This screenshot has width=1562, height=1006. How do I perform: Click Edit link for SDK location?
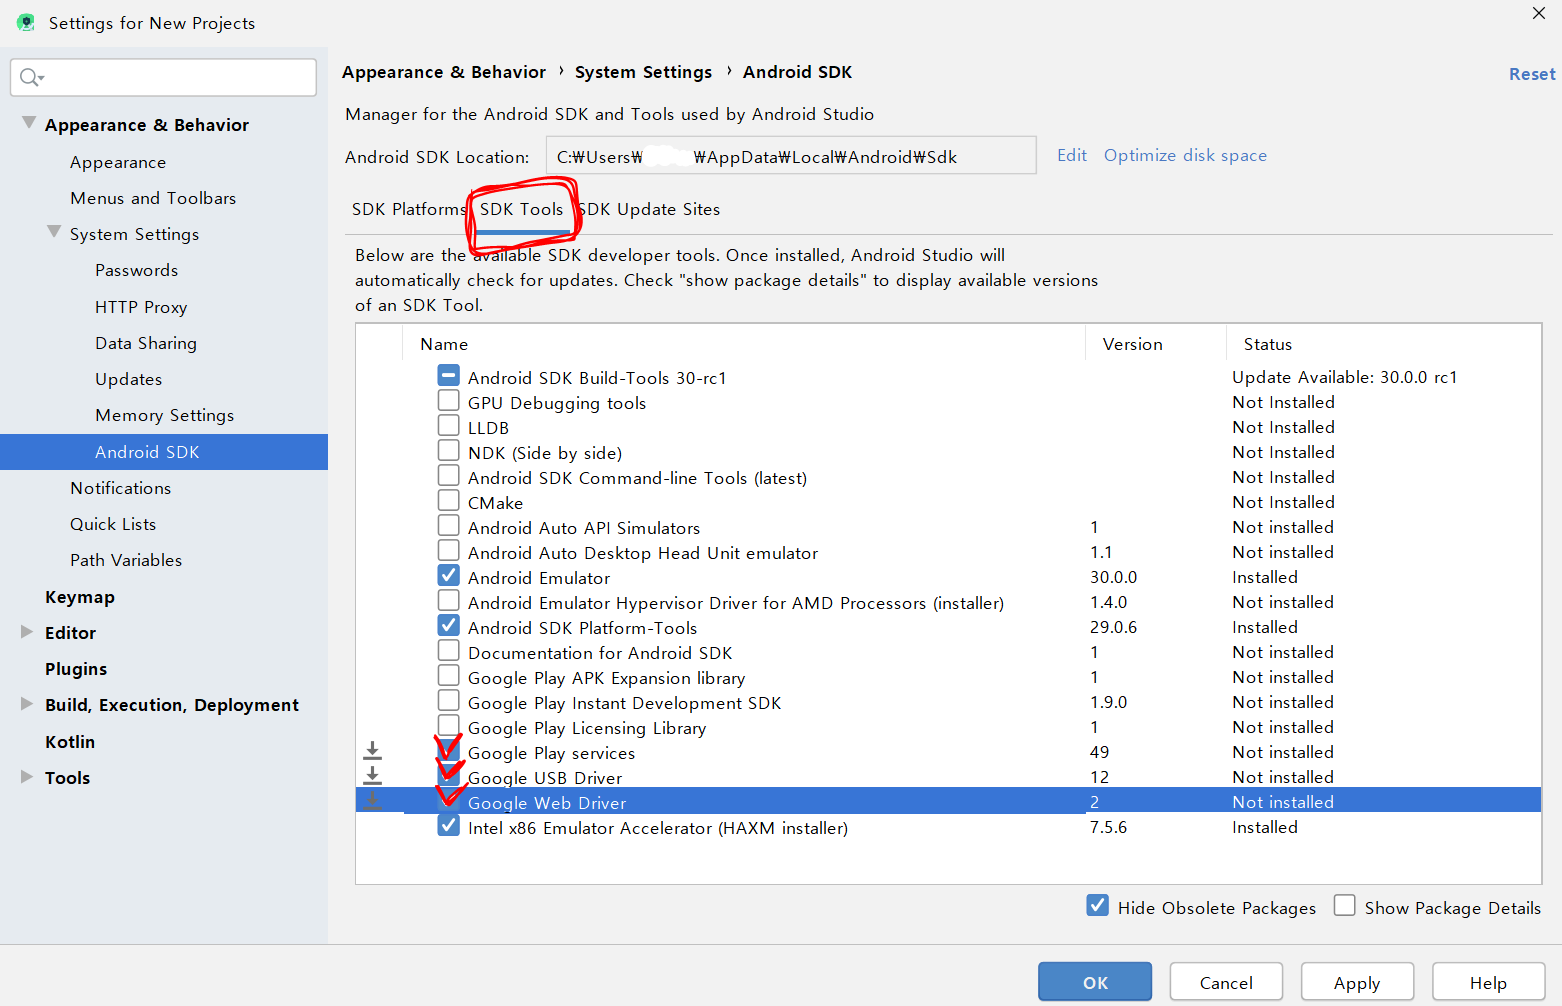(x=1072, y=155)
